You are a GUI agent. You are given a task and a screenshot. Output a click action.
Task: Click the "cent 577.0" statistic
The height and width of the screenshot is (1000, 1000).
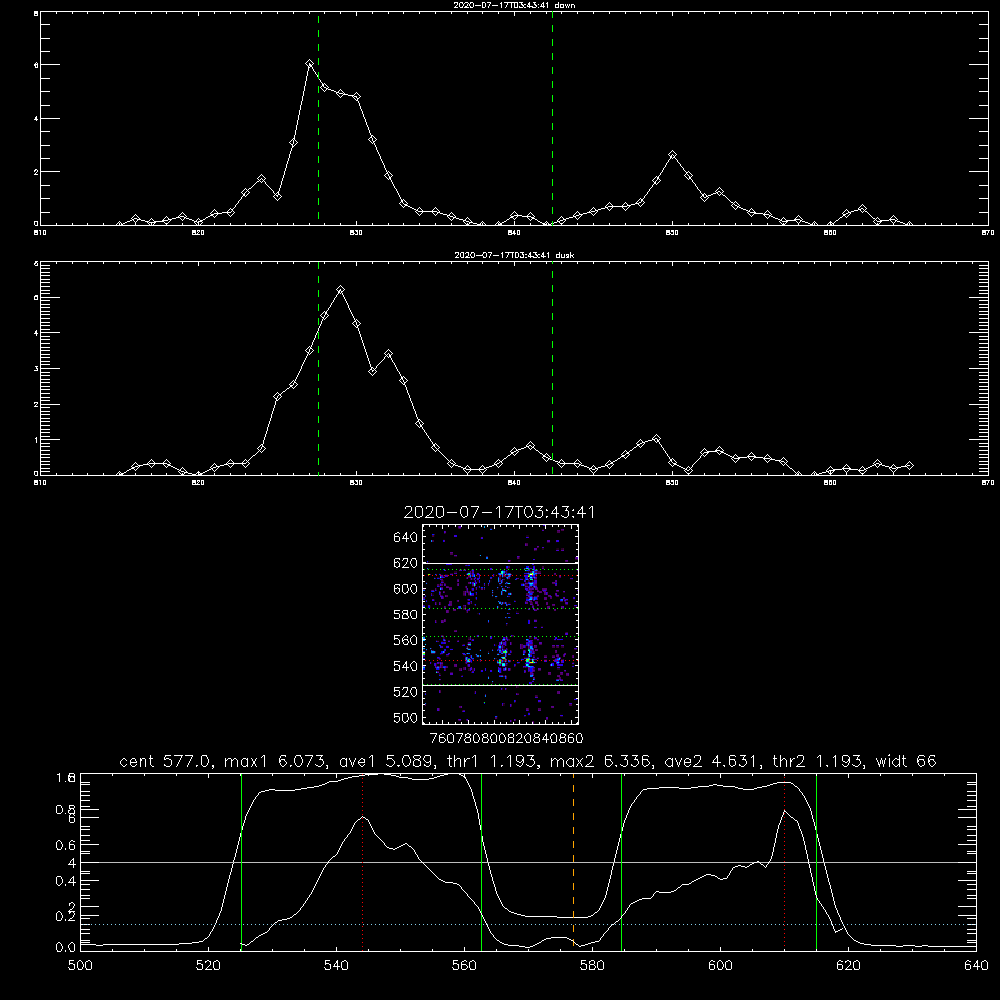166,761
